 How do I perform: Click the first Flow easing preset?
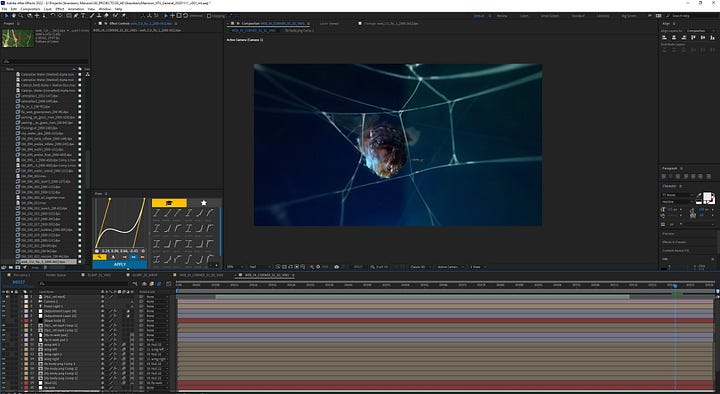click(x=157, y=213)
